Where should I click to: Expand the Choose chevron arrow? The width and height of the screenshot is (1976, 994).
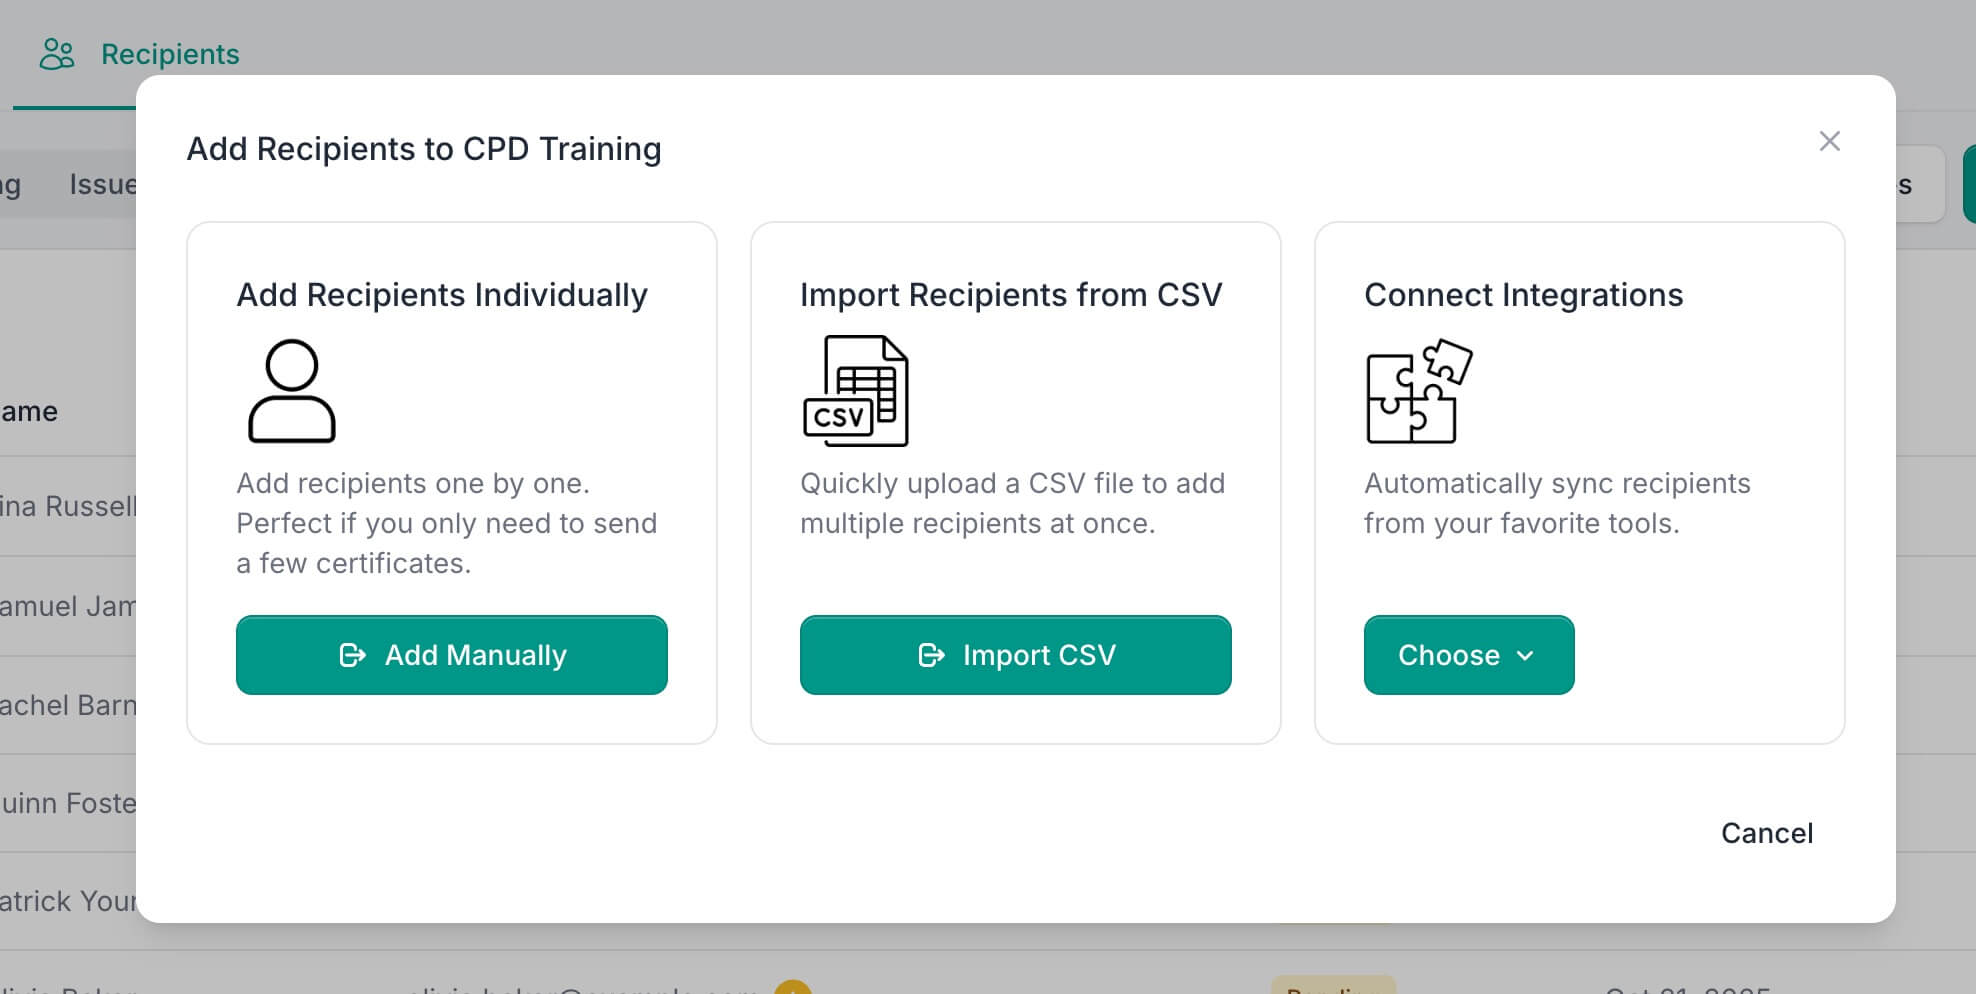tap(1526, 656)
